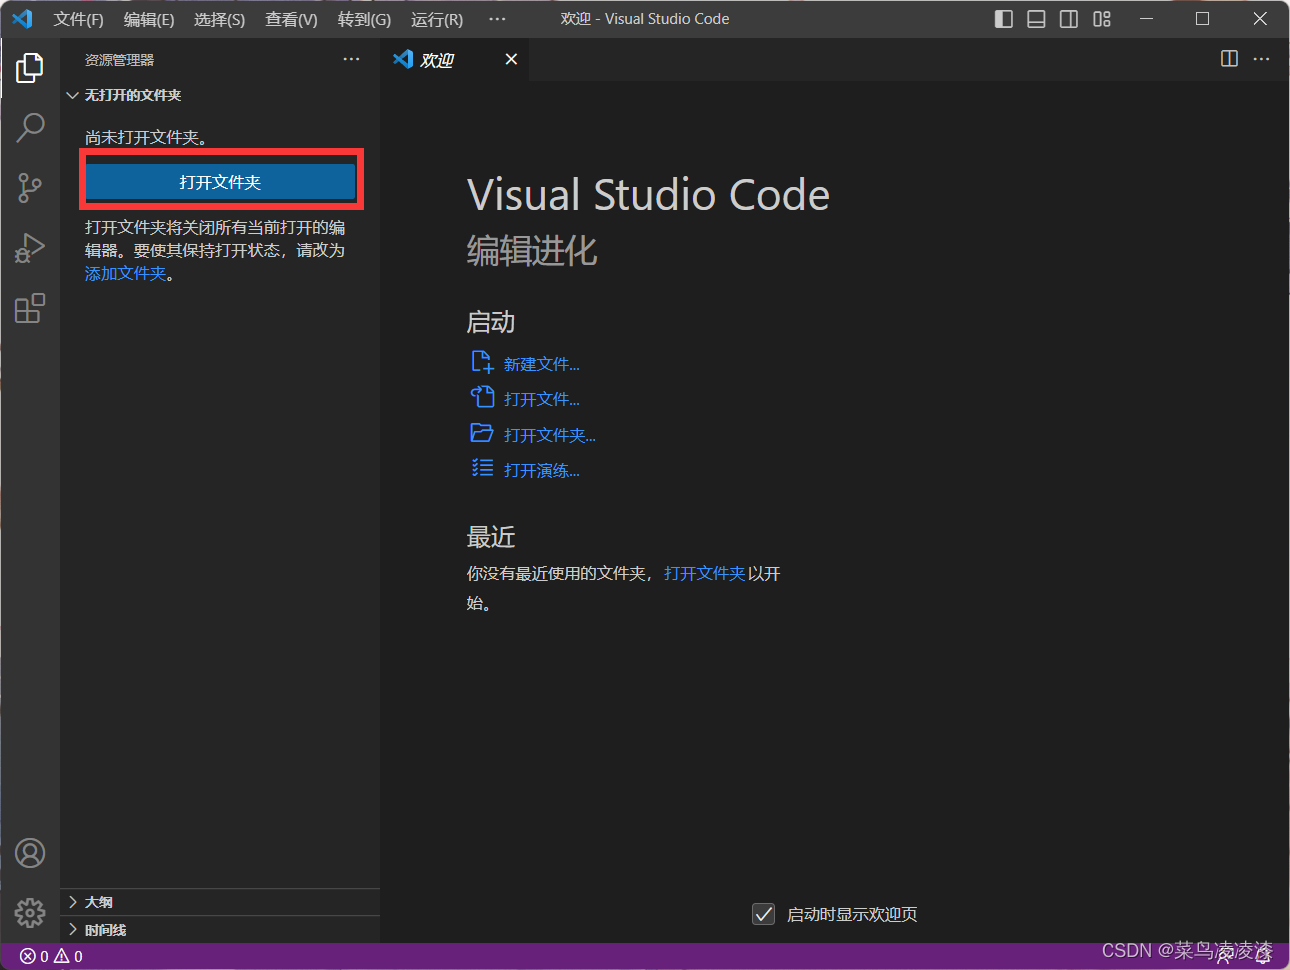Image resolution: width=1290 pixels, height=970 pixels.
Task: Open the Explorer view in activity bar
Action: pyautogui.click(x=30, y=68)
